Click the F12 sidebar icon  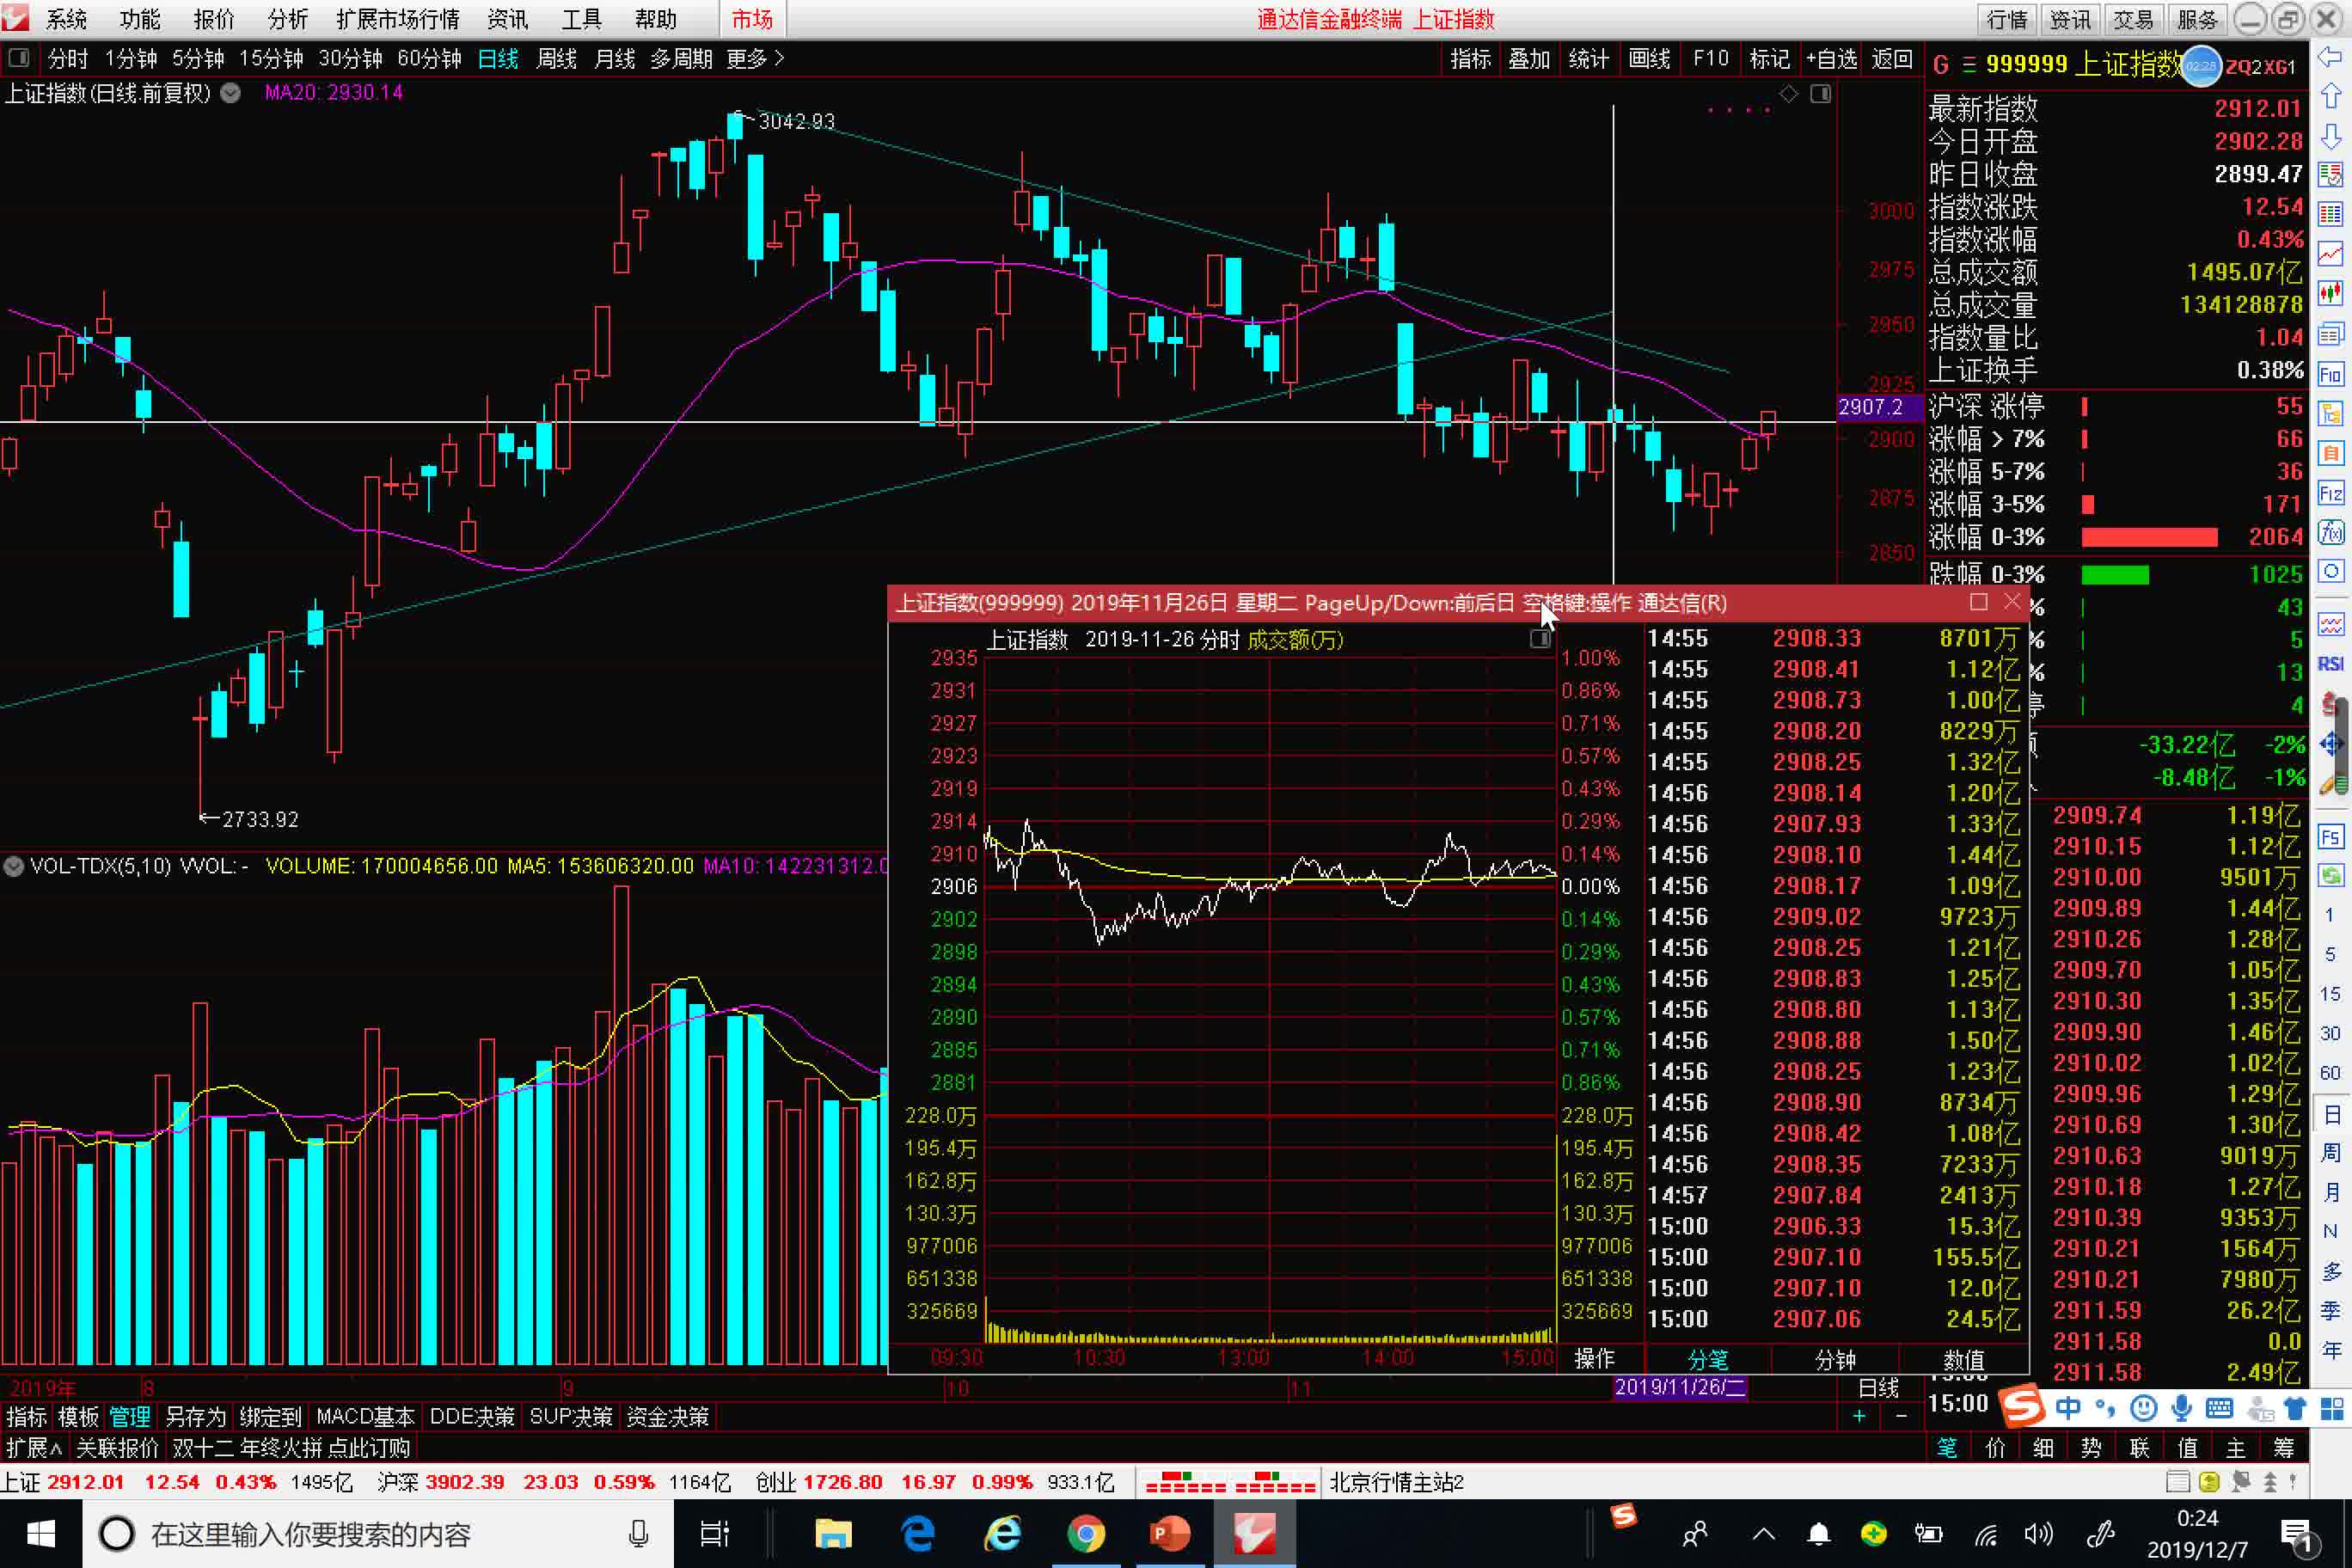pyautogui.click(x=2331, y=493)
